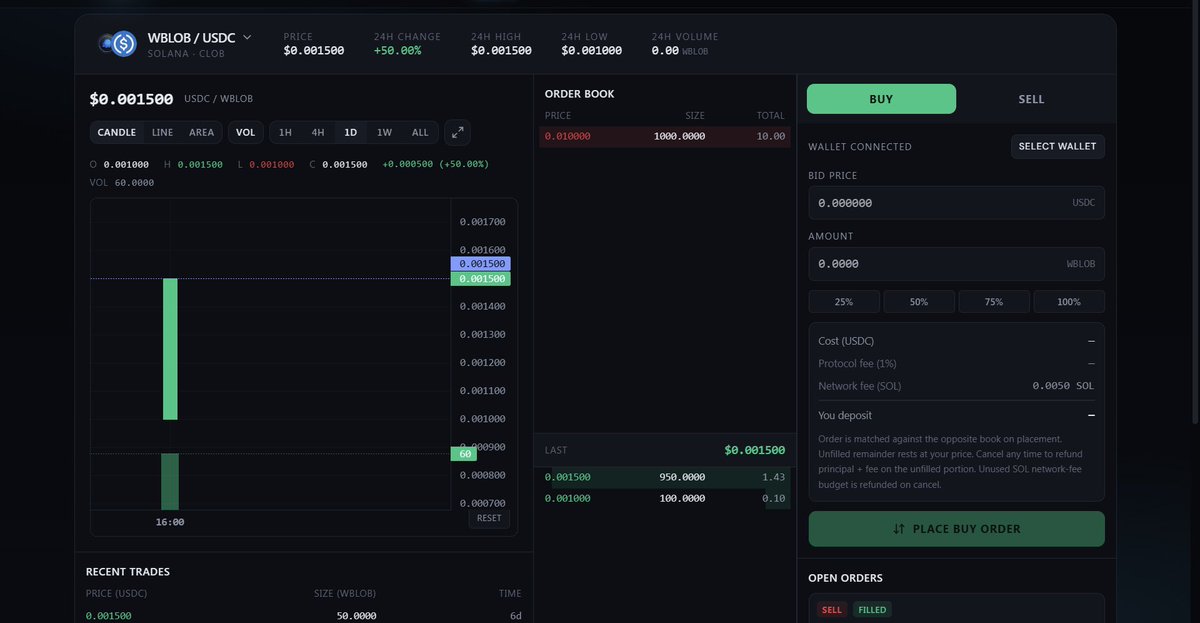Click the OPEN ORDERS heading
The height and width of the screenshot is (623, 1200).
tap(845, 578)
